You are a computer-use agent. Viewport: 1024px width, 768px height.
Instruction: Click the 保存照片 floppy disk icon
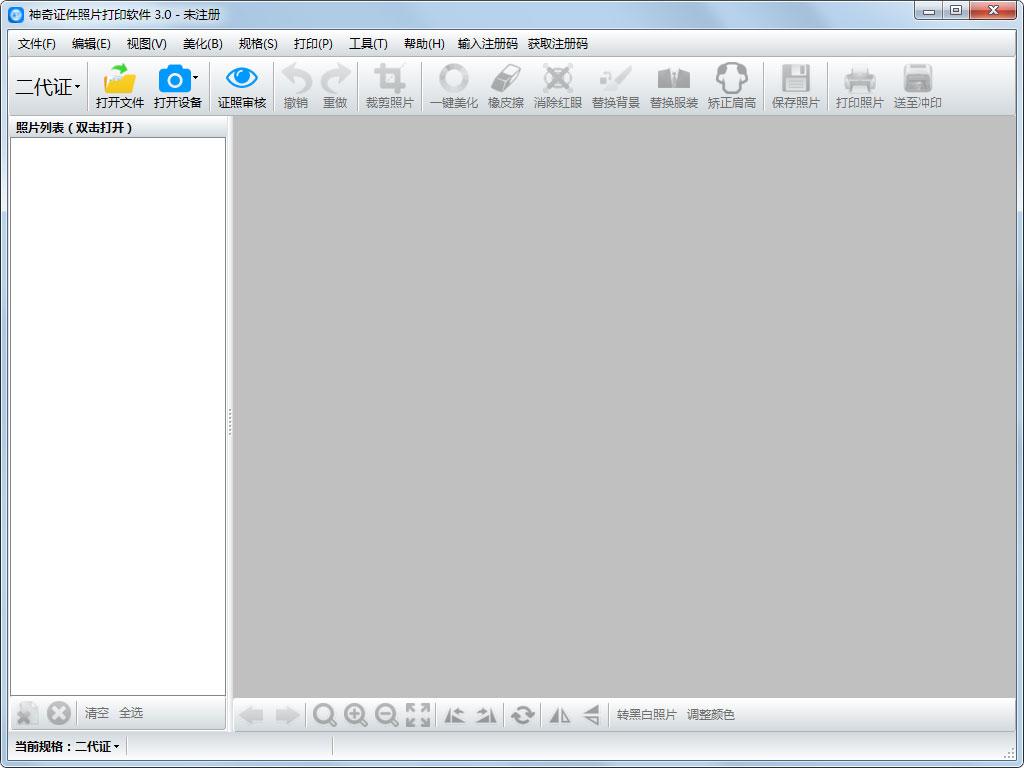tap(795, 79)
